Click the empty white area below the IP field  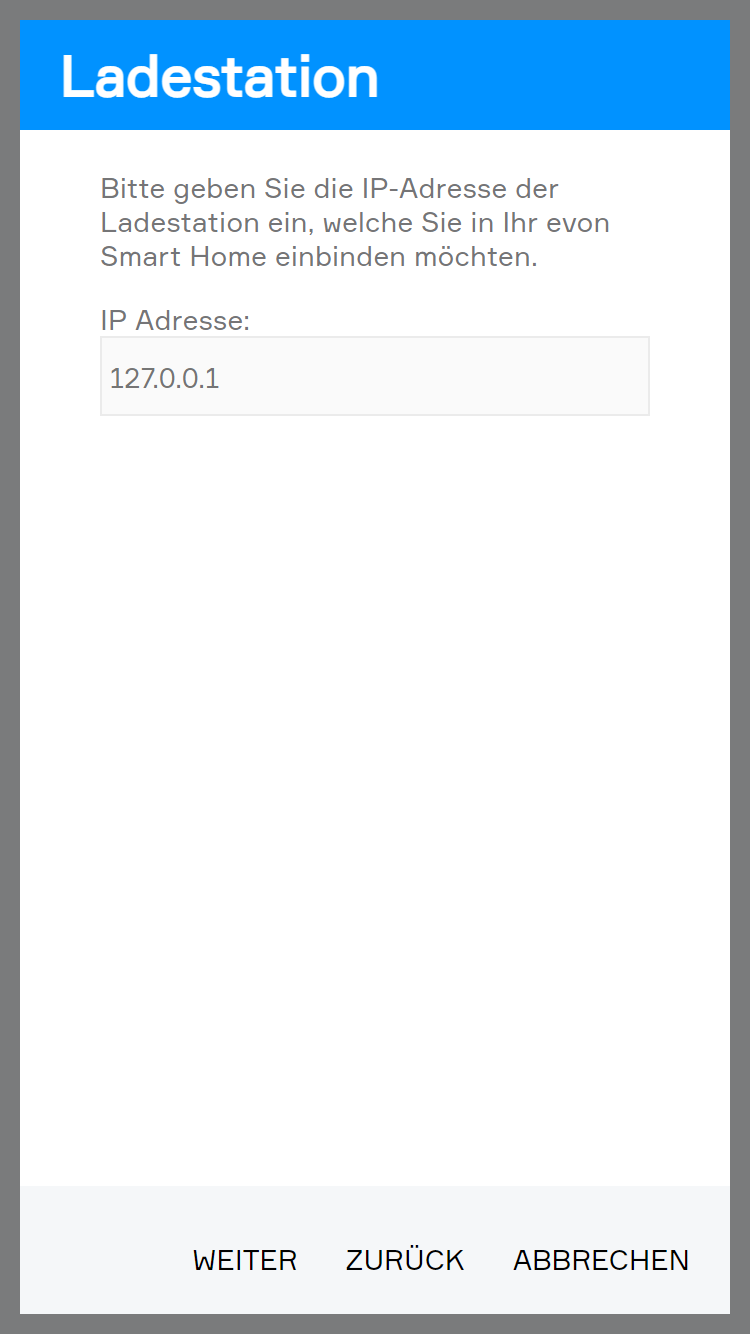pyautogui.click(x=375, y=800)
